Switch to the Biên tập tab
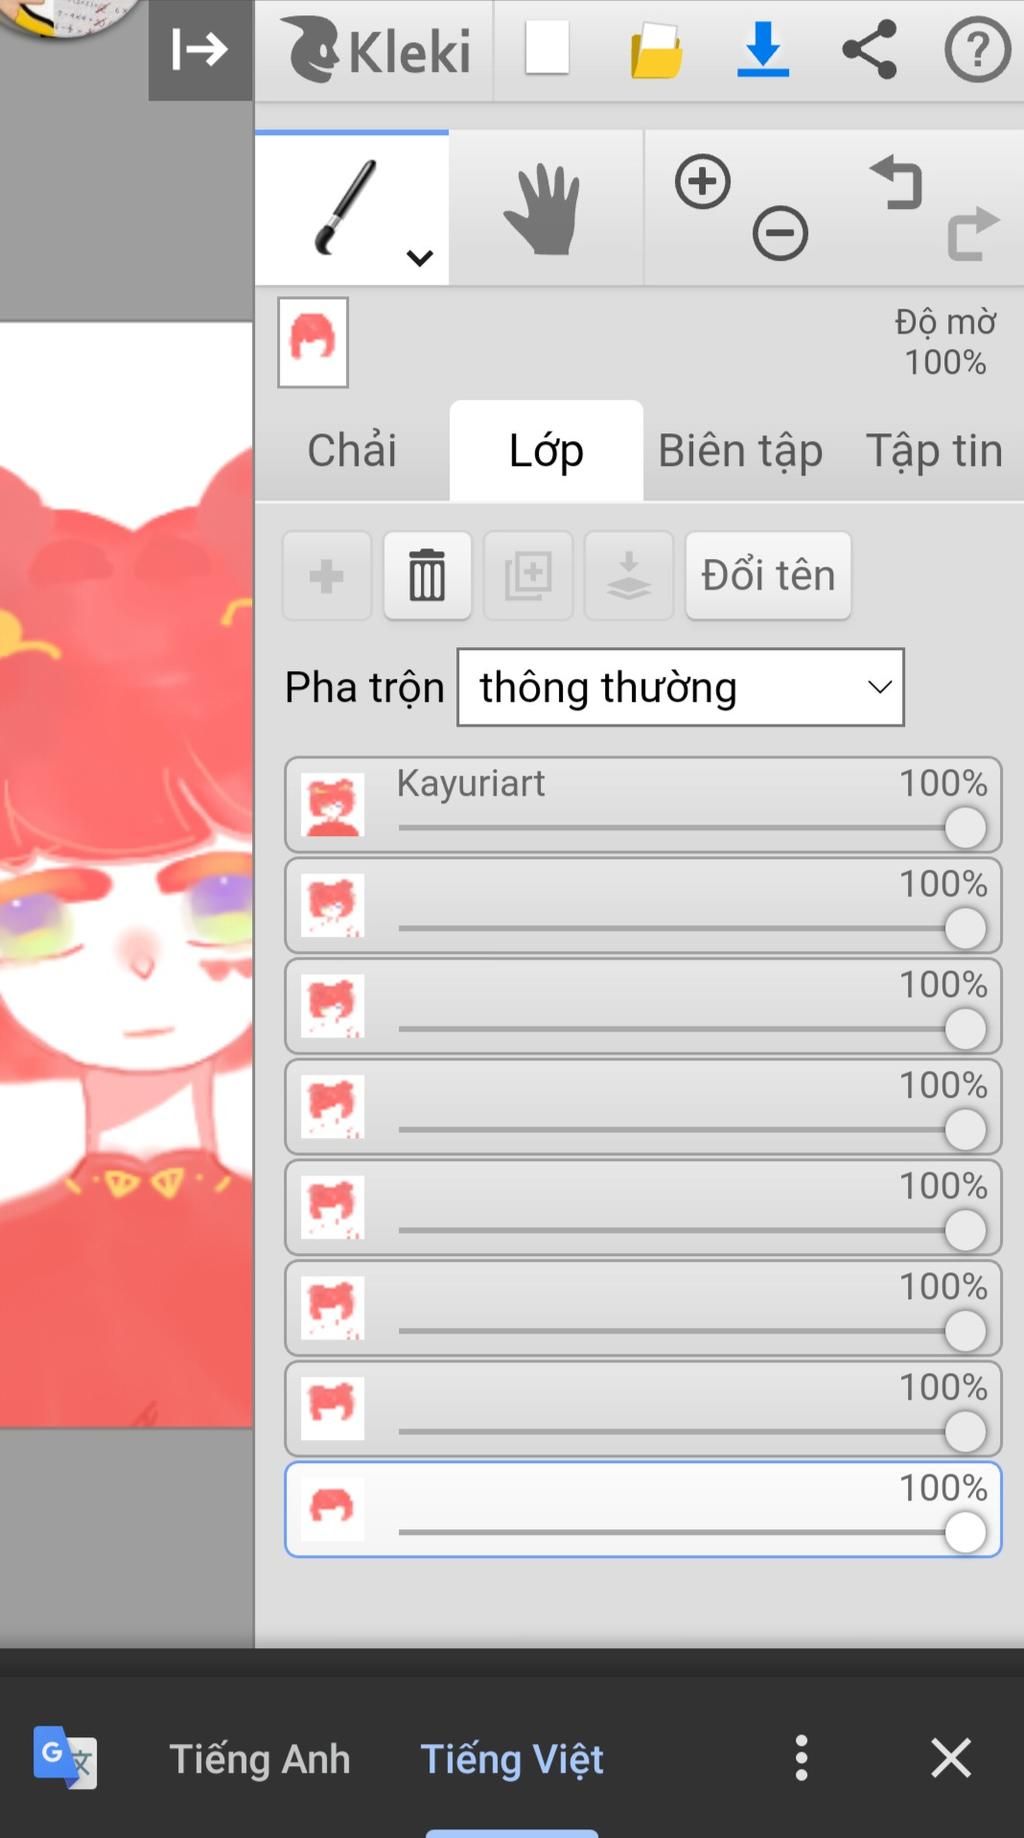 (x=740, y=450)
